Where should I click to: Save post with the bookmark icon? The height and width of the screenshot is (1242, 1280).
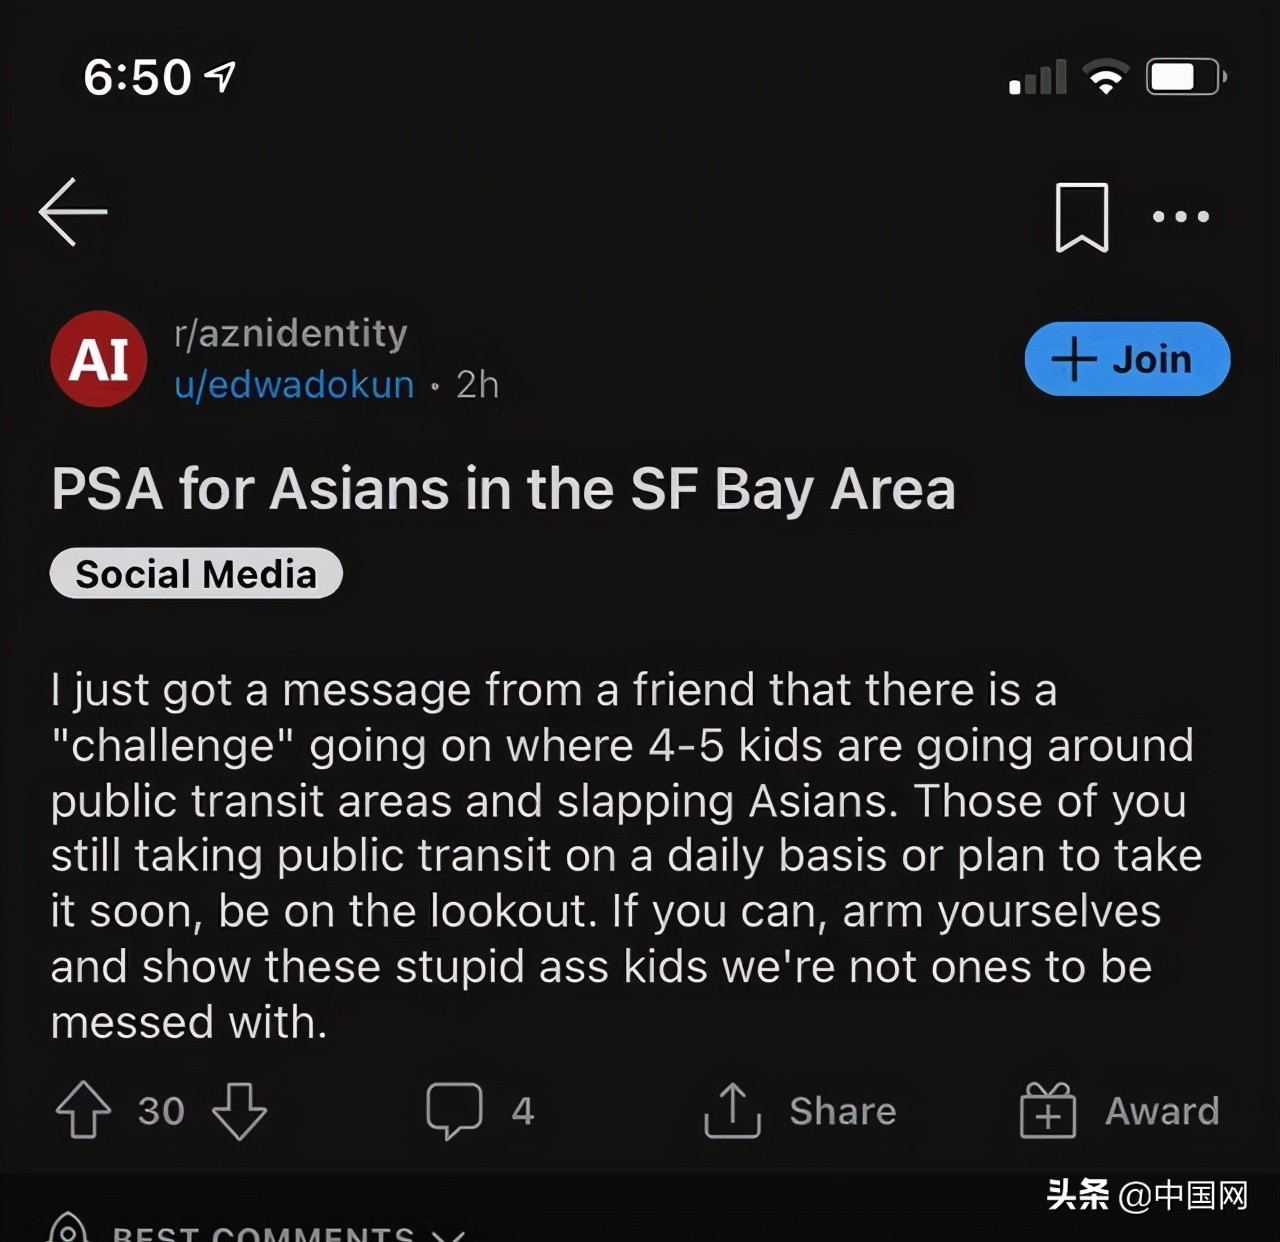coord(1082,217)
